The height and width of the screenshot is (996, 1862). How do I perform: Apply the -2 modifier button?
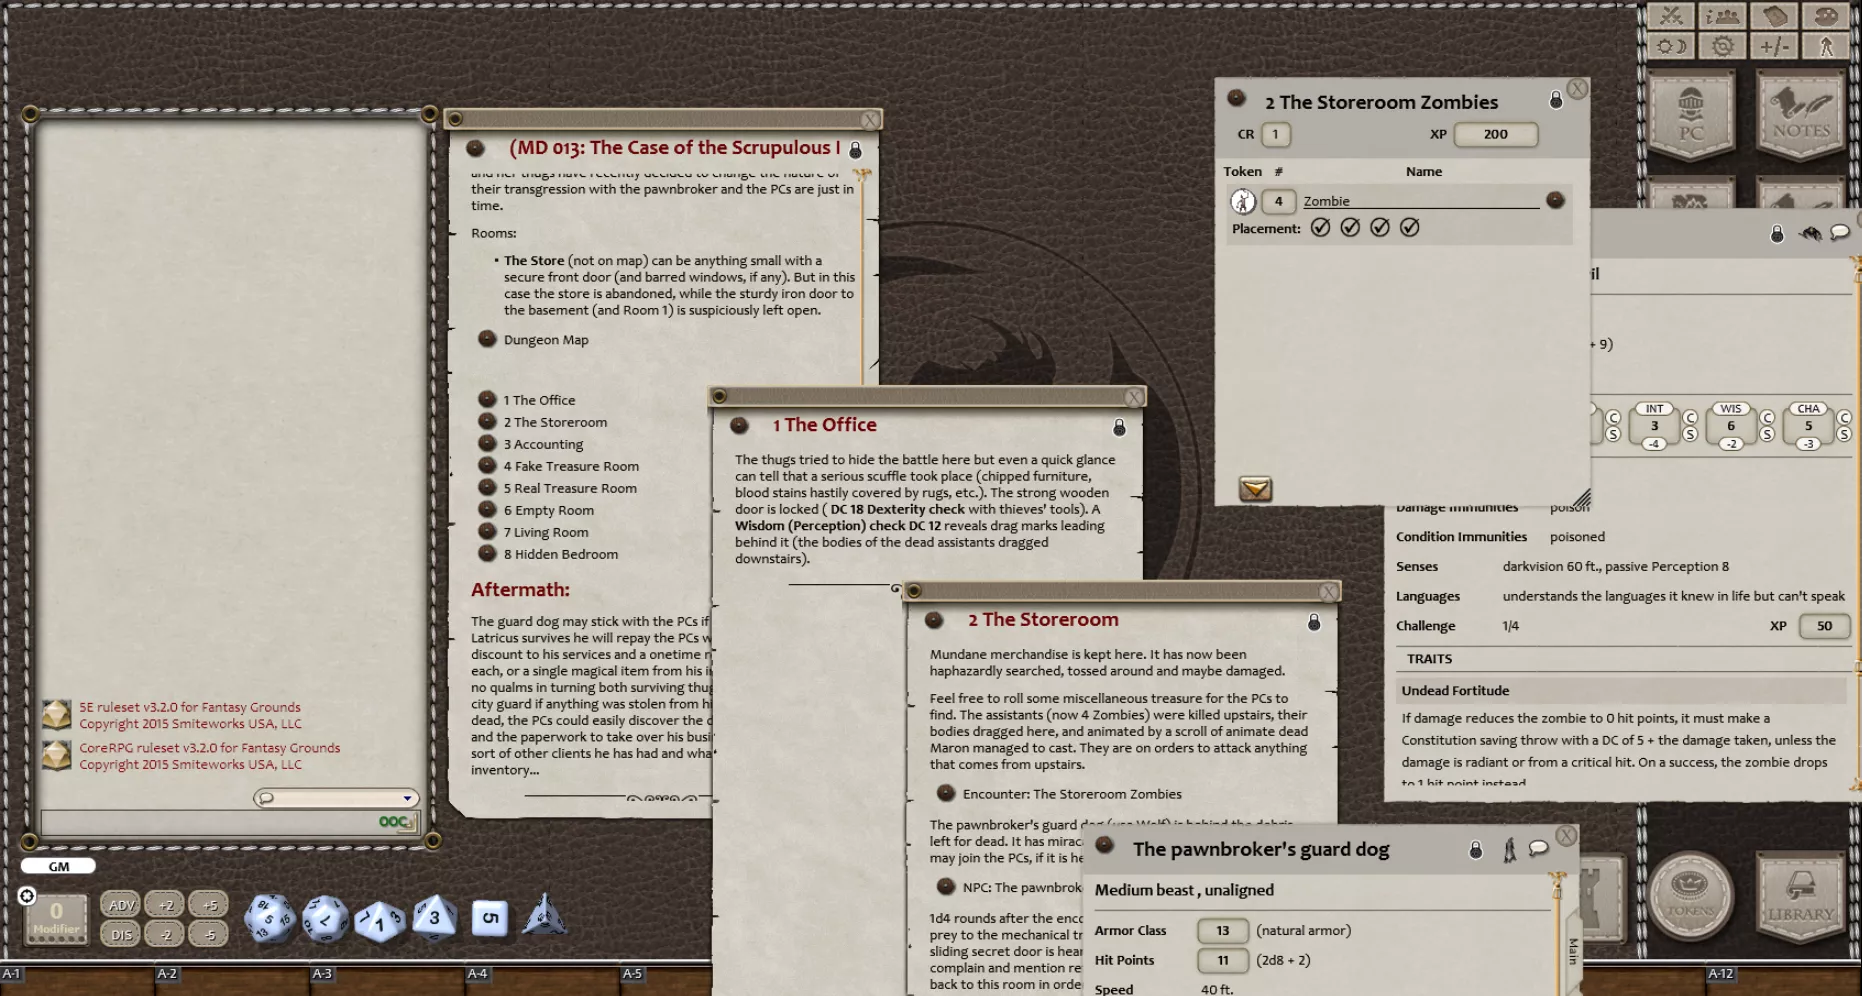coord(165,934)
